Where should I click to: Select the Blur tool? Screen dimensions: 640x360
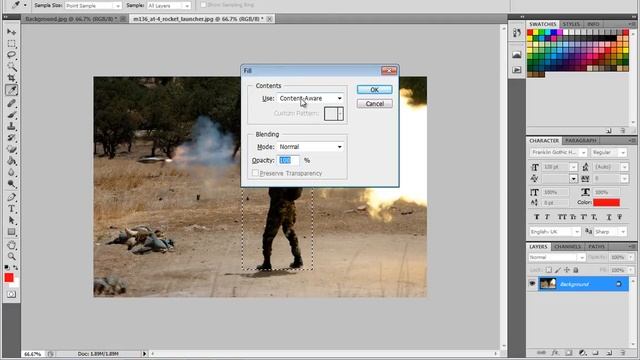click(11, 172)
